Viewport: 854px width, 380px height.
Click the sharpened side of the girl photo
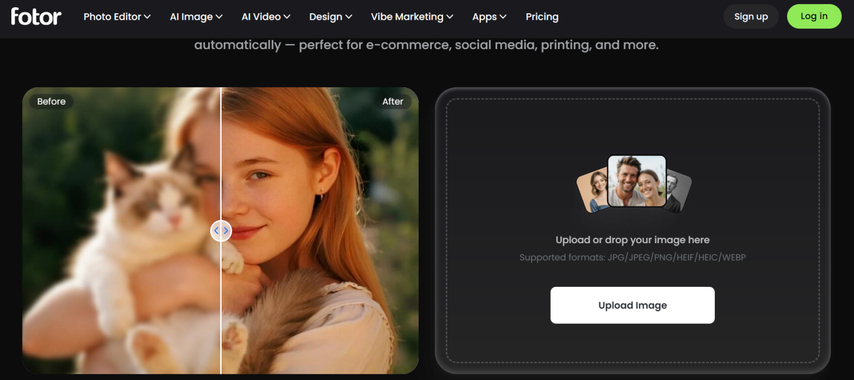(x=320, y=230)
